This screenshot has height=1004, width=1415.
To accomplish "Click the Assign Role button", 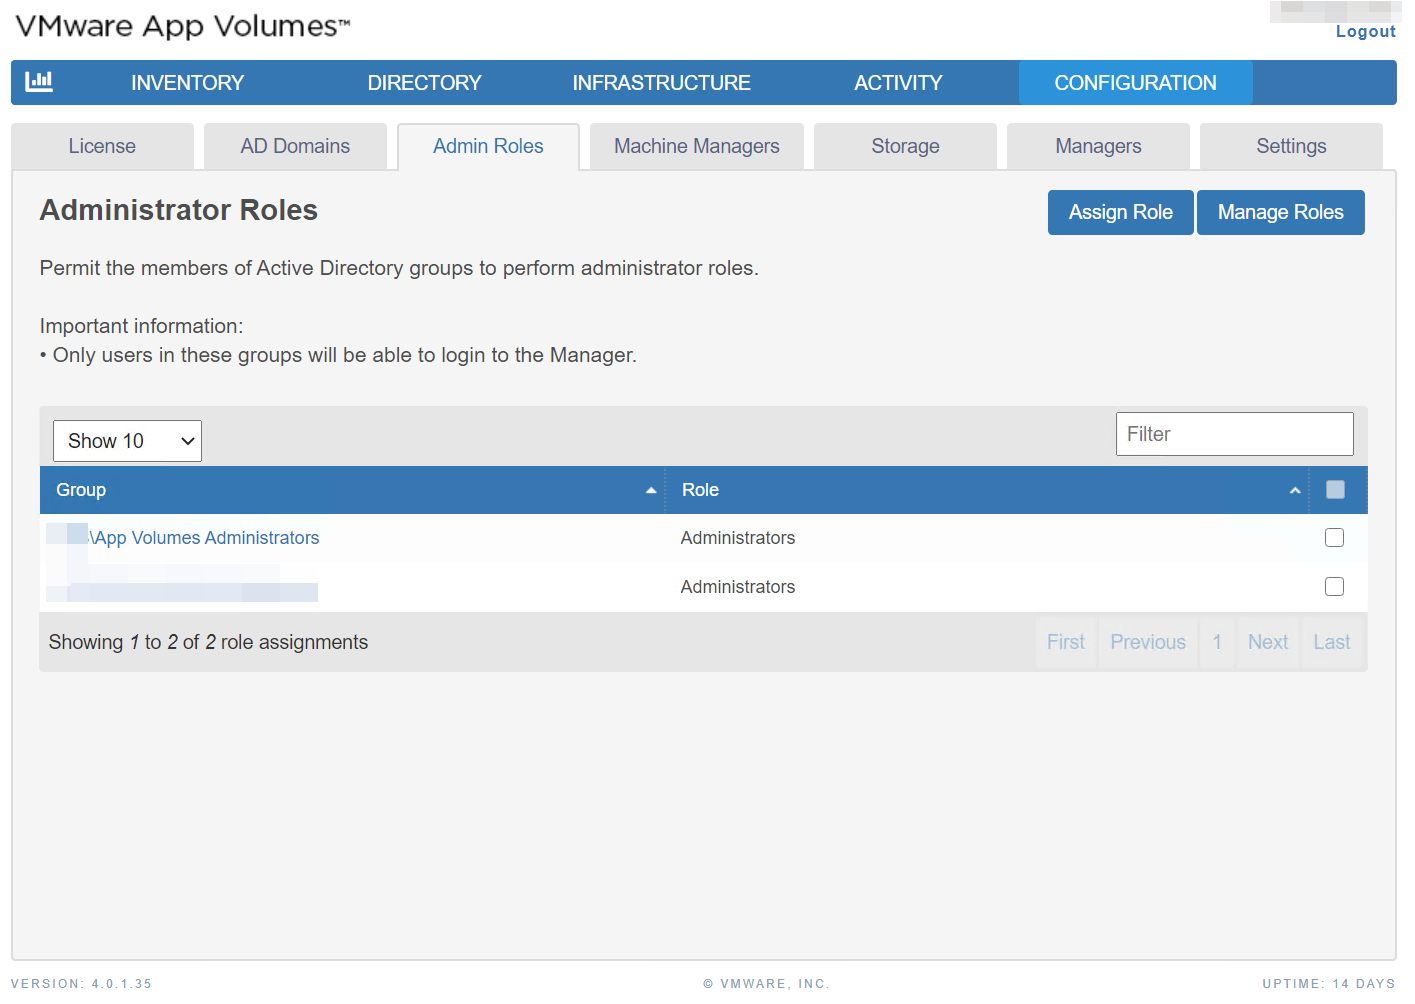I will pos(1120,212).
